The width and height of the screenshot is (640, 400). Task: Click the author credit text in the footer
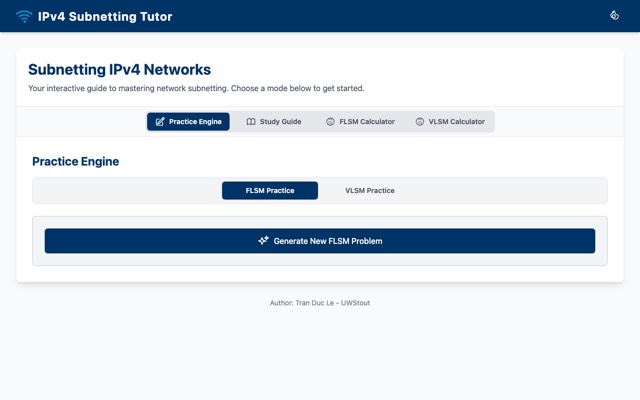point(320,303)
